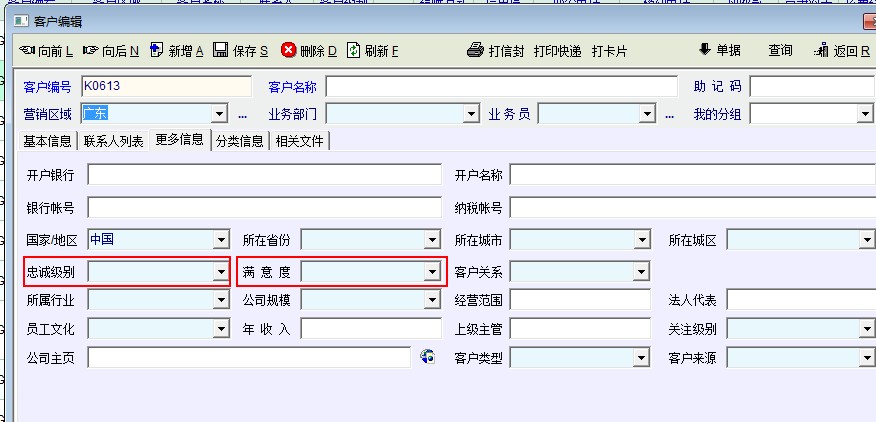
Task: Click the 返回 (return) toolbar icon
Action: (x=822, y=50)
